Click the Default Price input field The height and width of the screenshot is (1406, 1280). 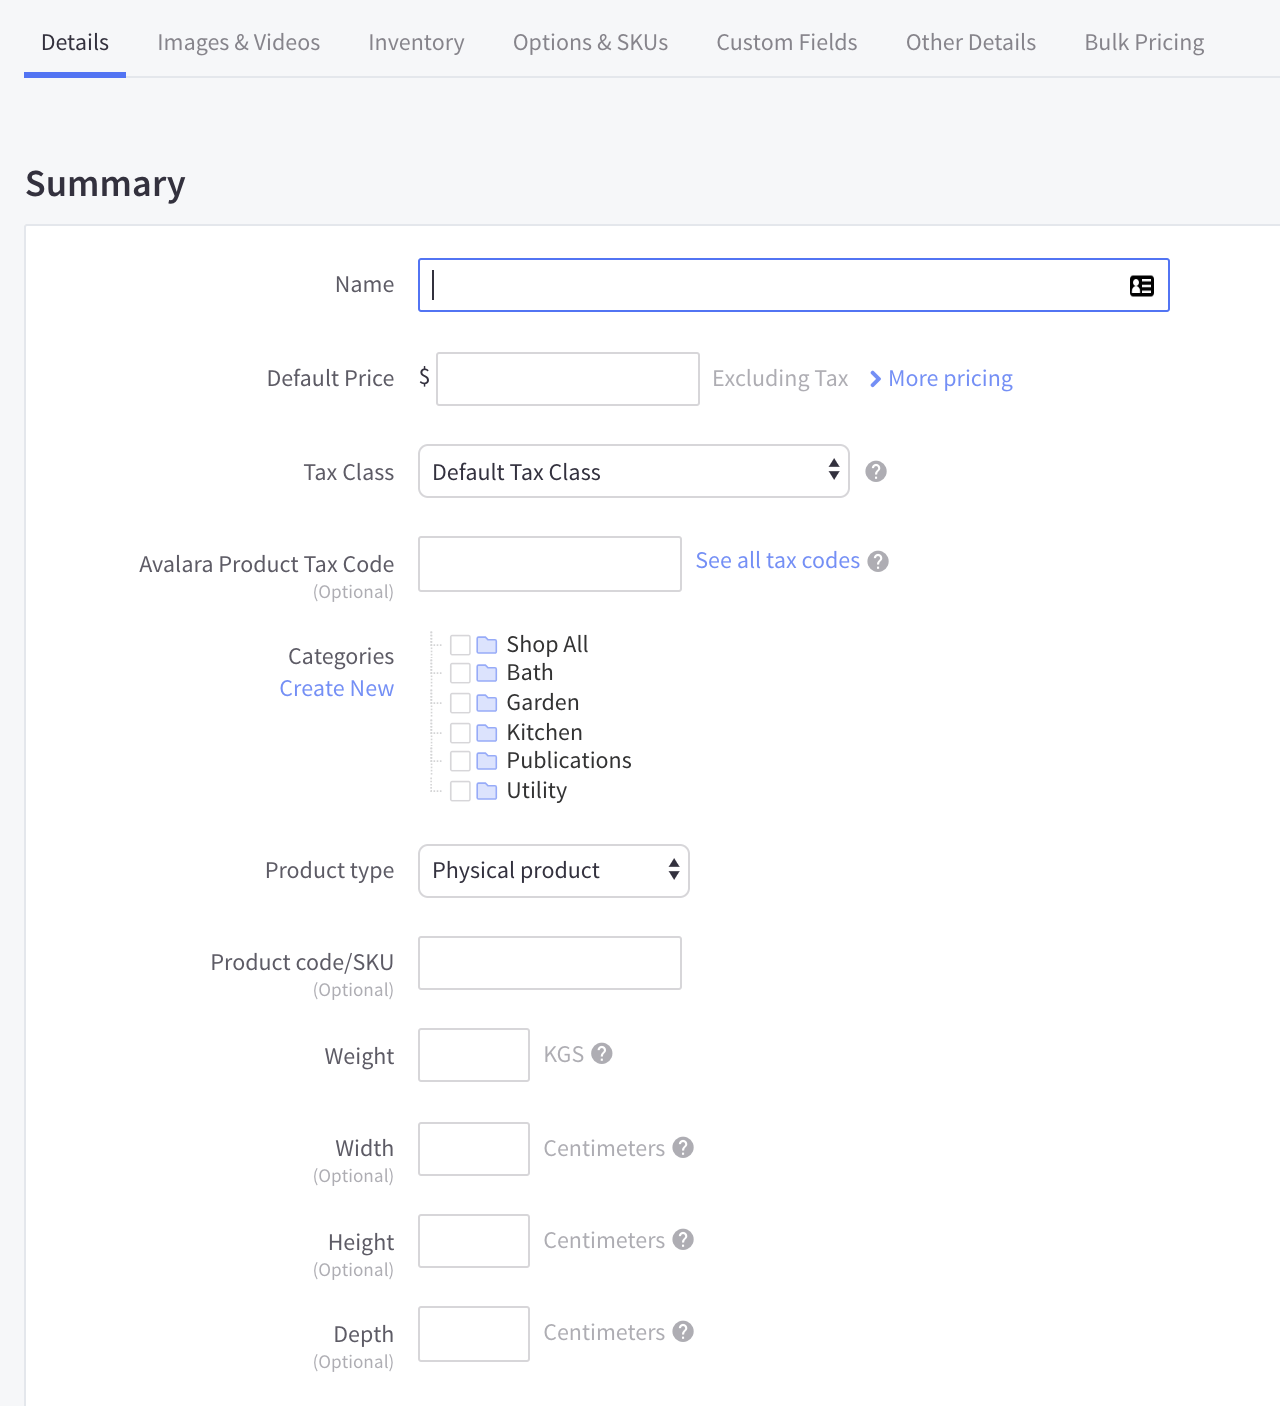[x=567, y=379]
